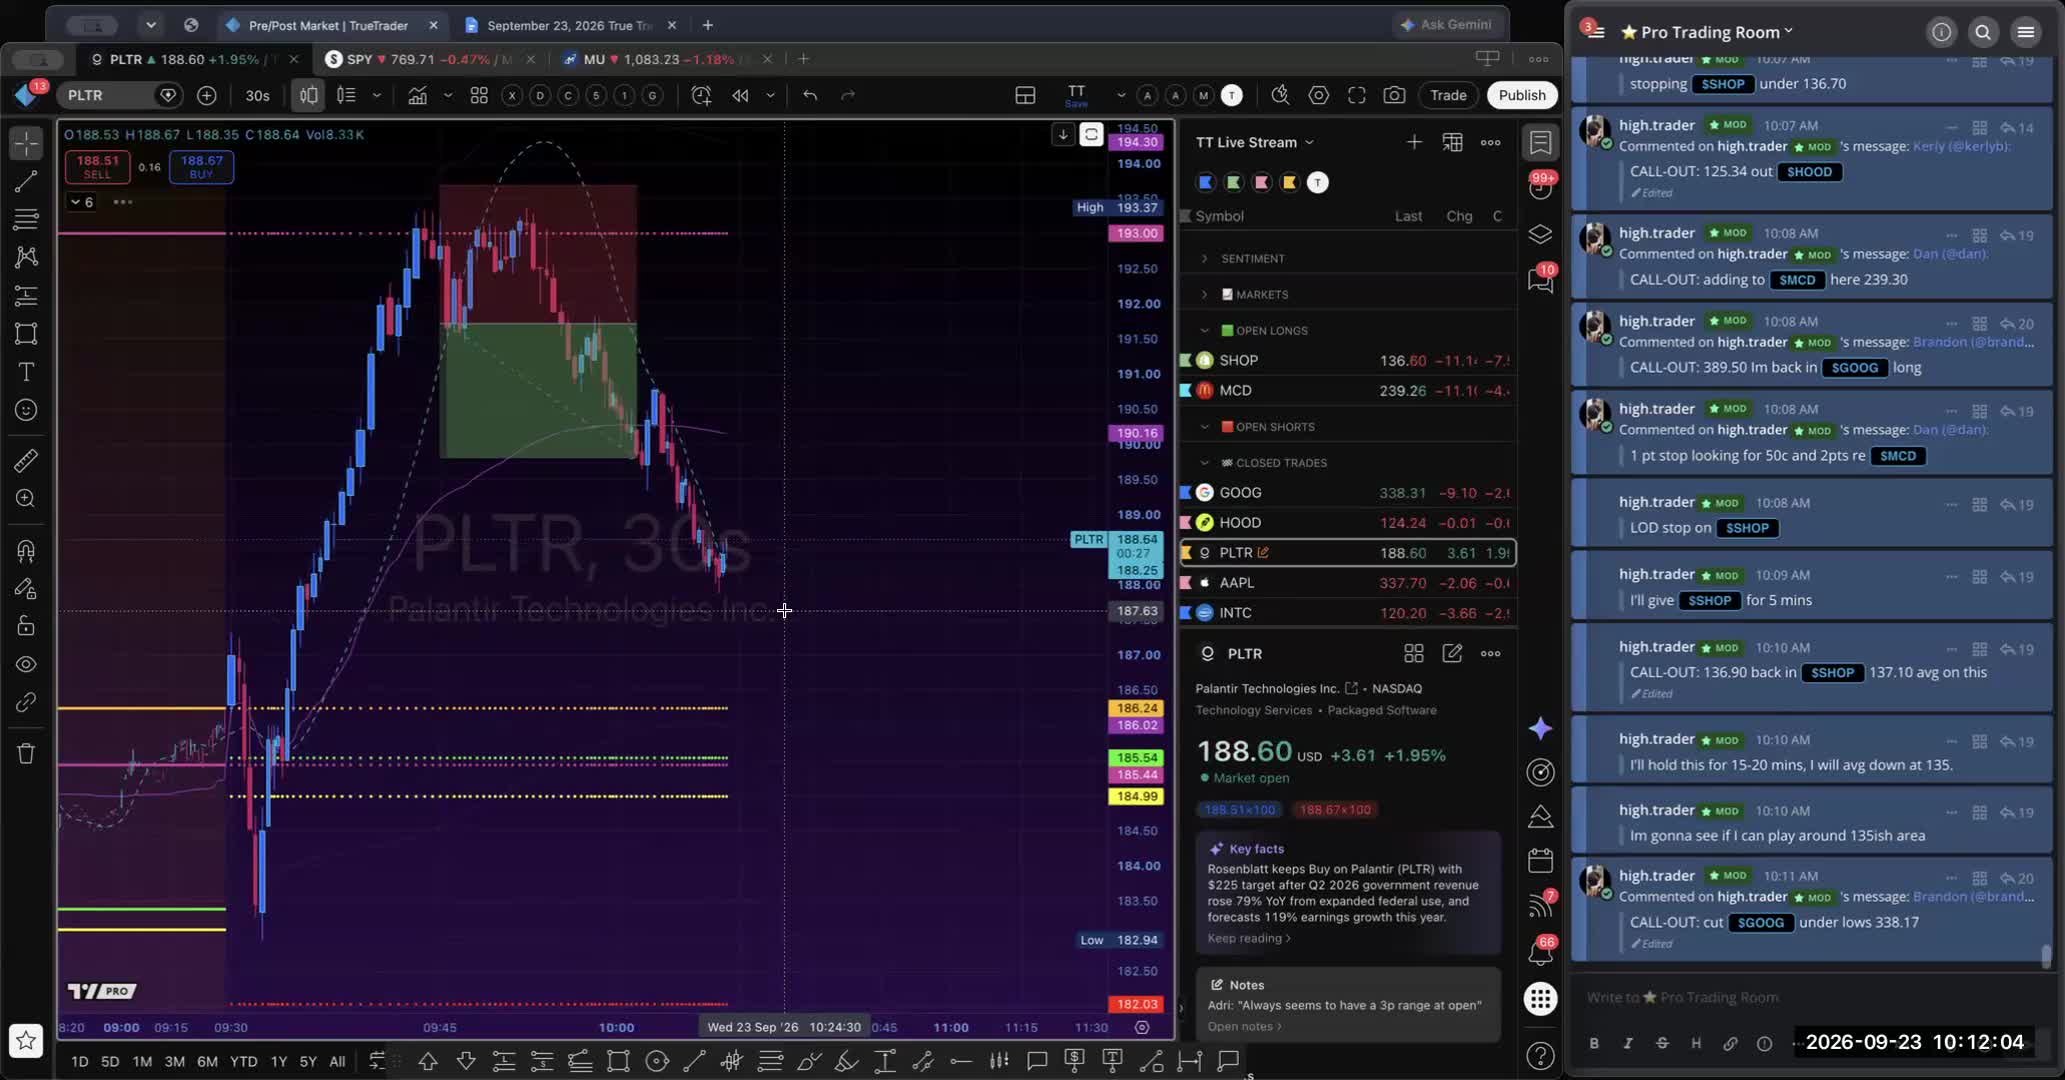Image resolution: width=2065 pixels, height=1080 pixels.
Task: Start Bar Replay with the rewind icon
Action: pos(740,95)
